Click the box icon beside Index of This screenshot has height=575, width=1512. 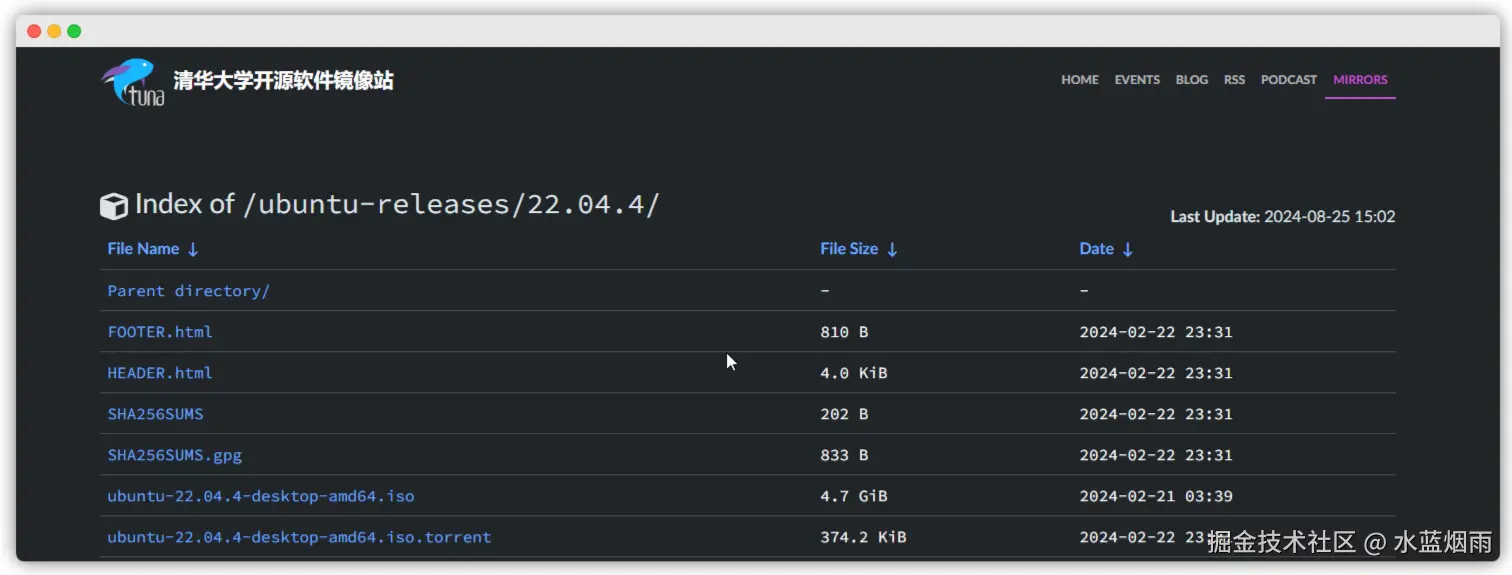click(114, 206)
